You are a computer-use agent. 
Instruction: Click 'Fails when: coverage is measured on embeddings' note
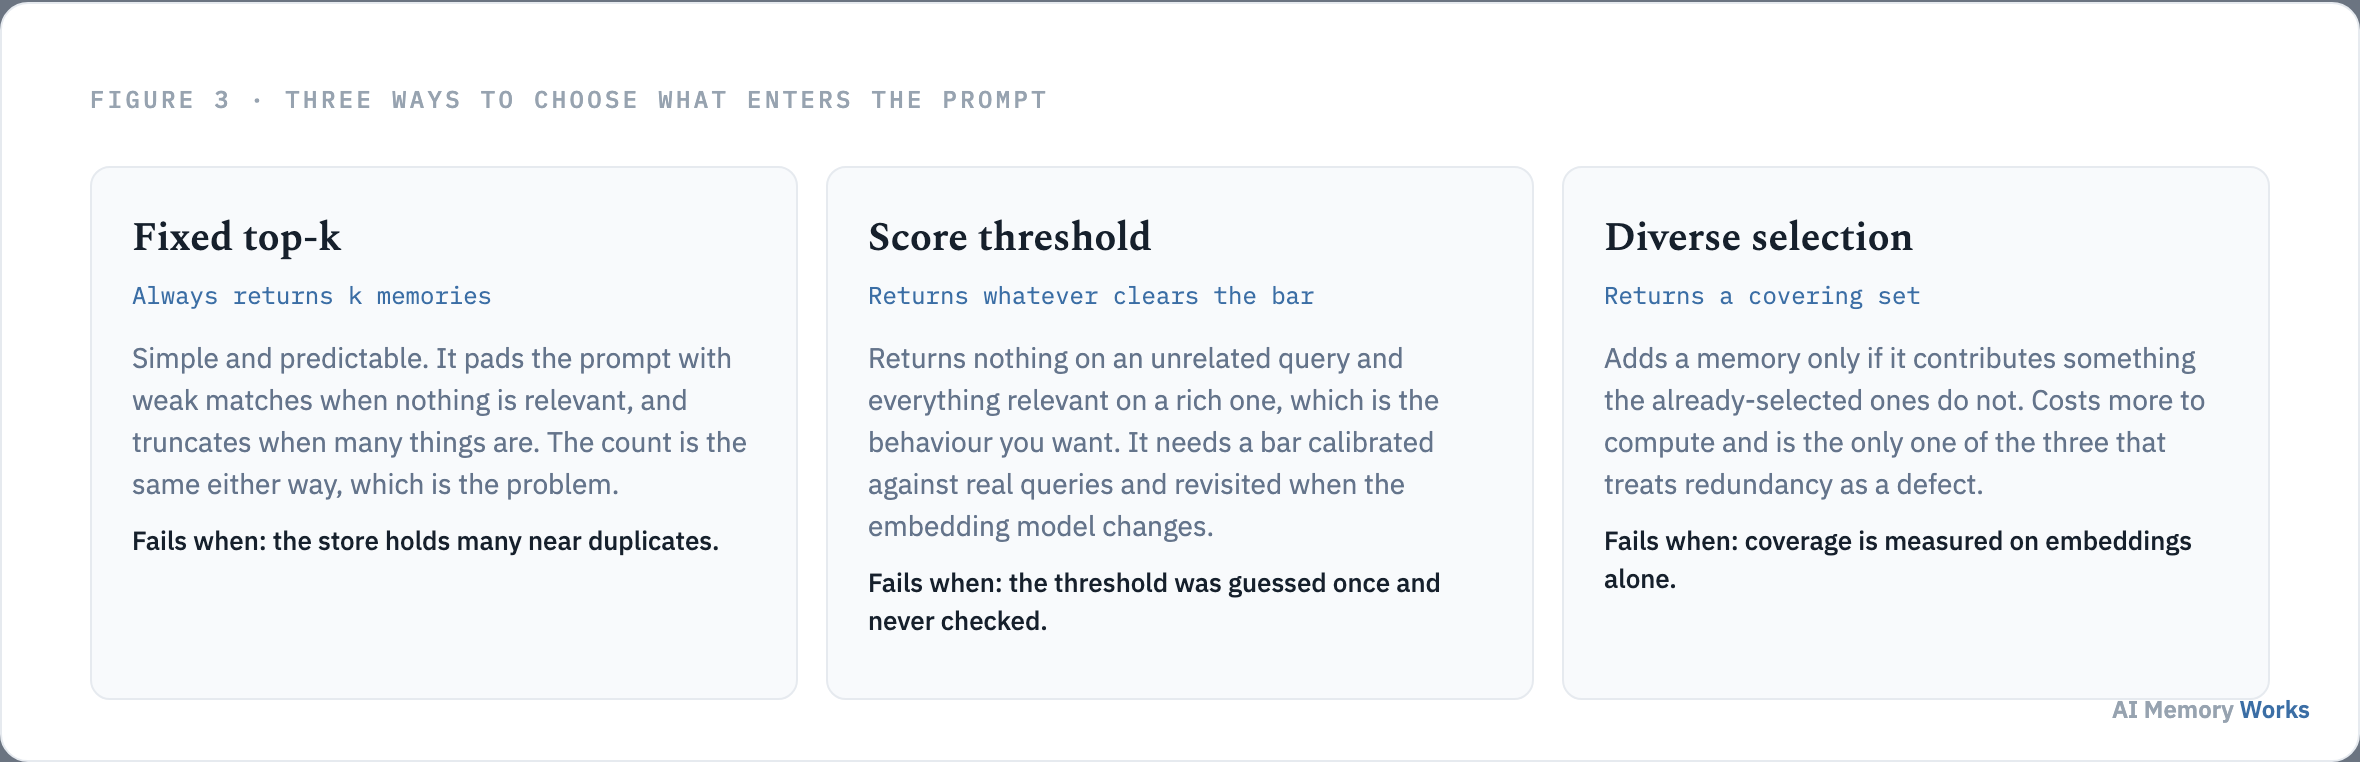[x=1897, y=560]
